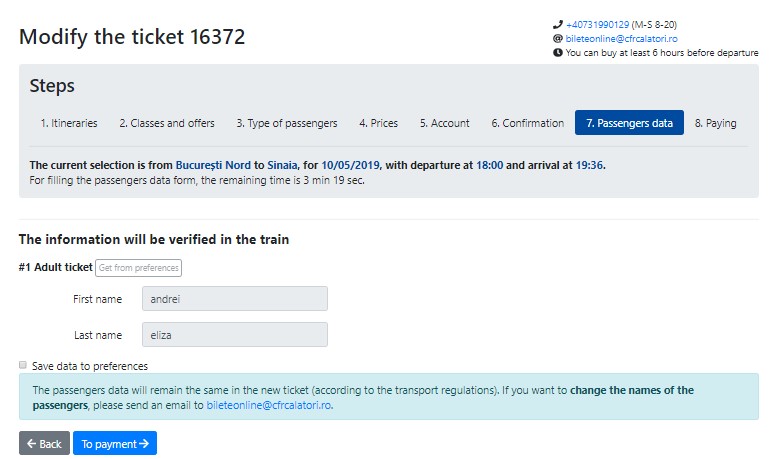Click the active 7. Passengers data step

click(x=629, y=123)
